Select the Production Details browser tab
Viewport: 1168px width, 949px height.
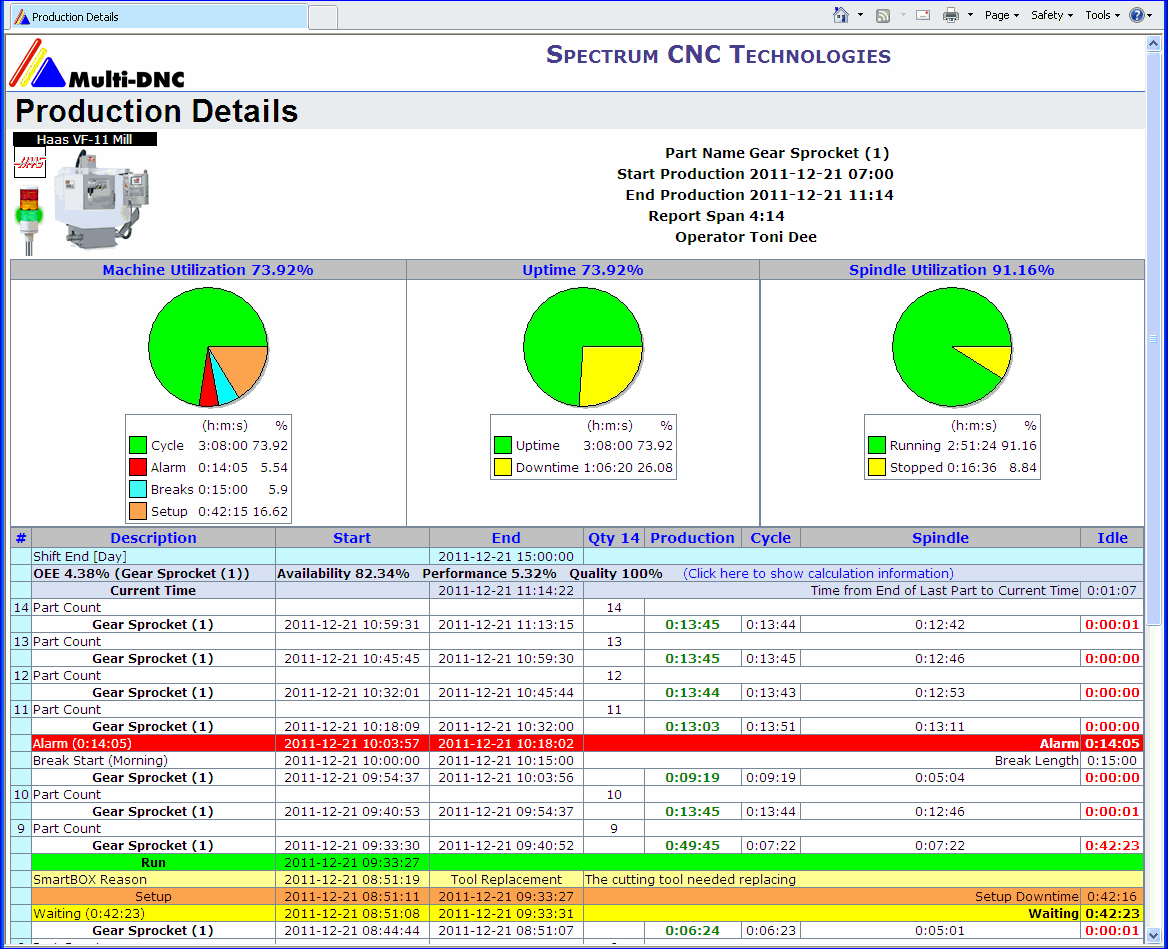click(x=150, y=16)
